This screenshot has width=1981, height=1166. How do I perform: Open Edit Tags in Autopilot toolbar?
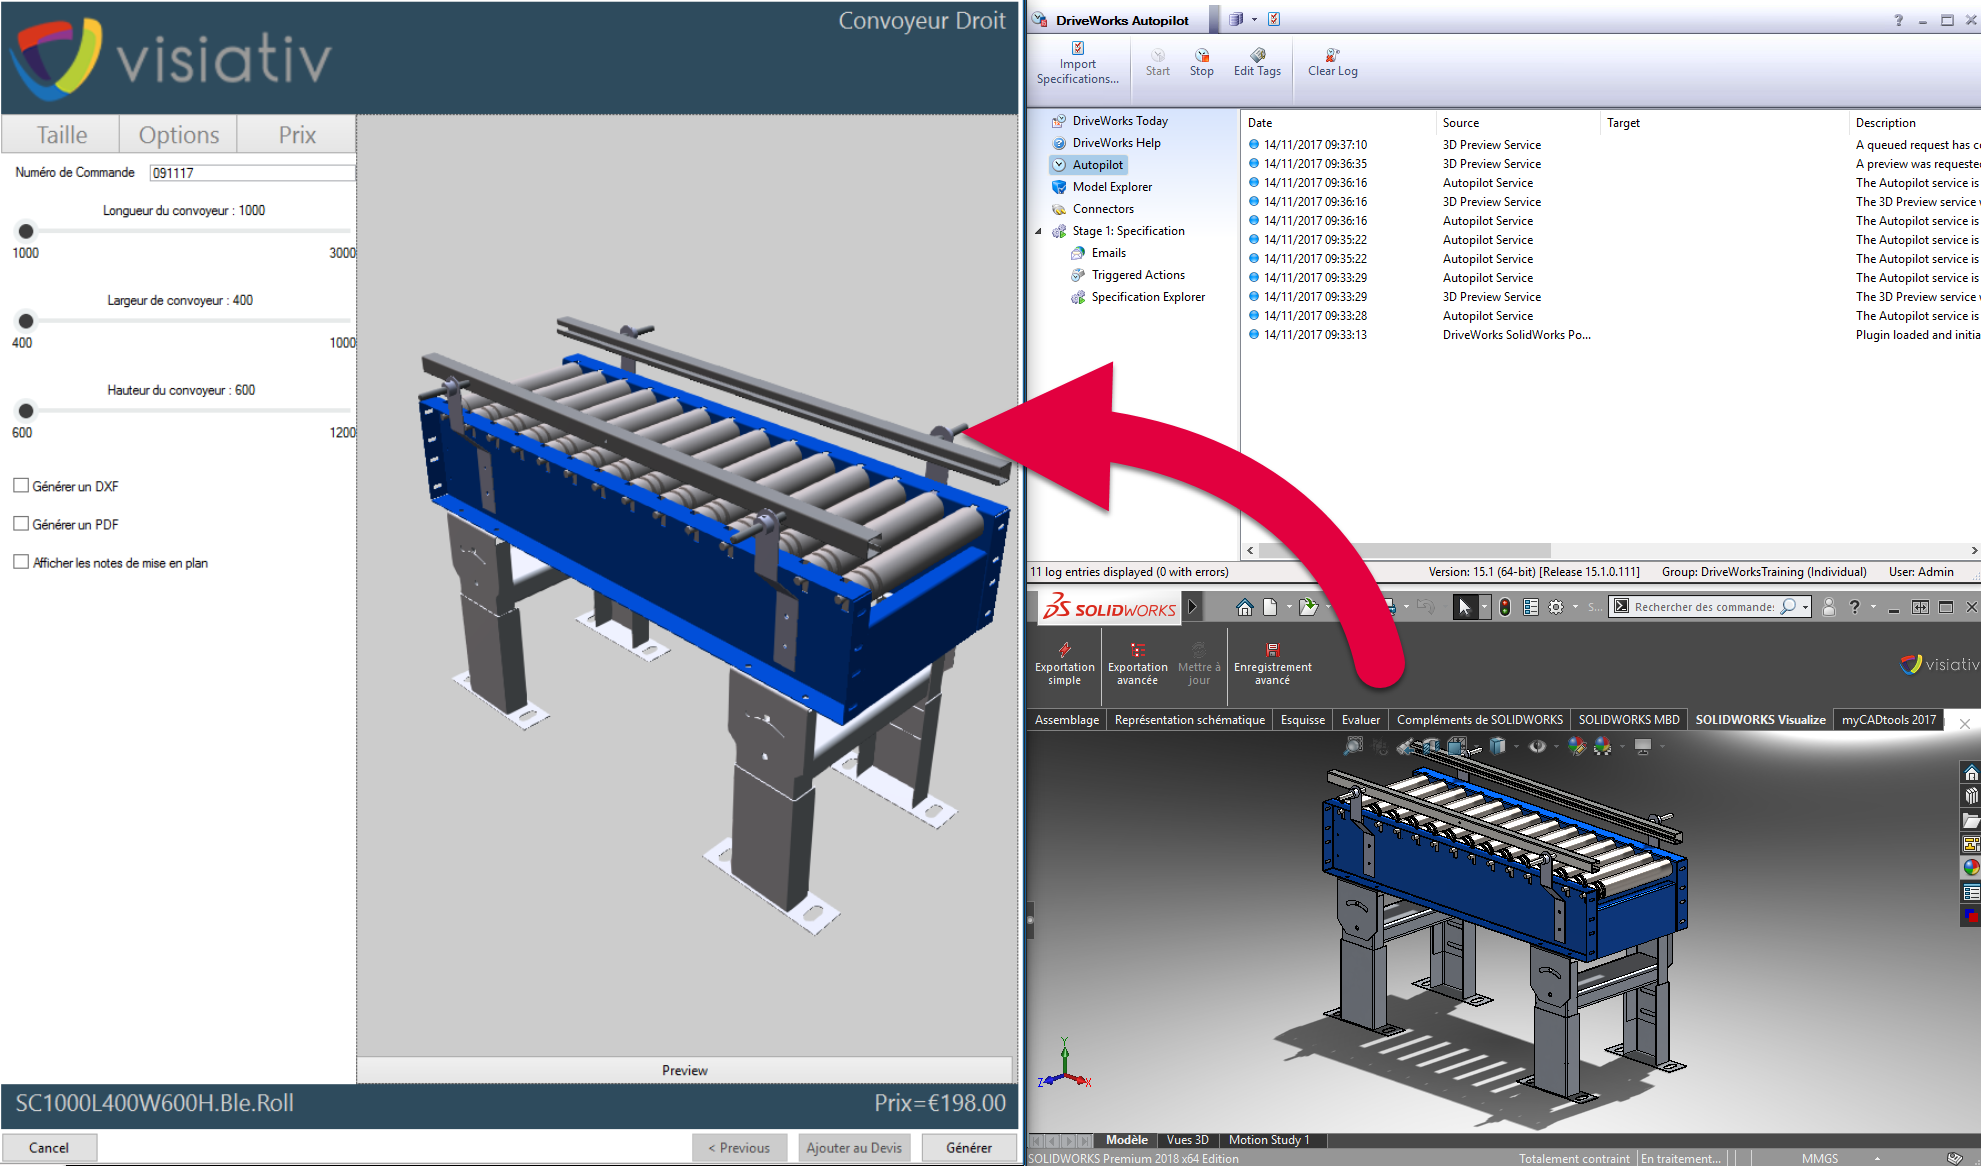1257,63
